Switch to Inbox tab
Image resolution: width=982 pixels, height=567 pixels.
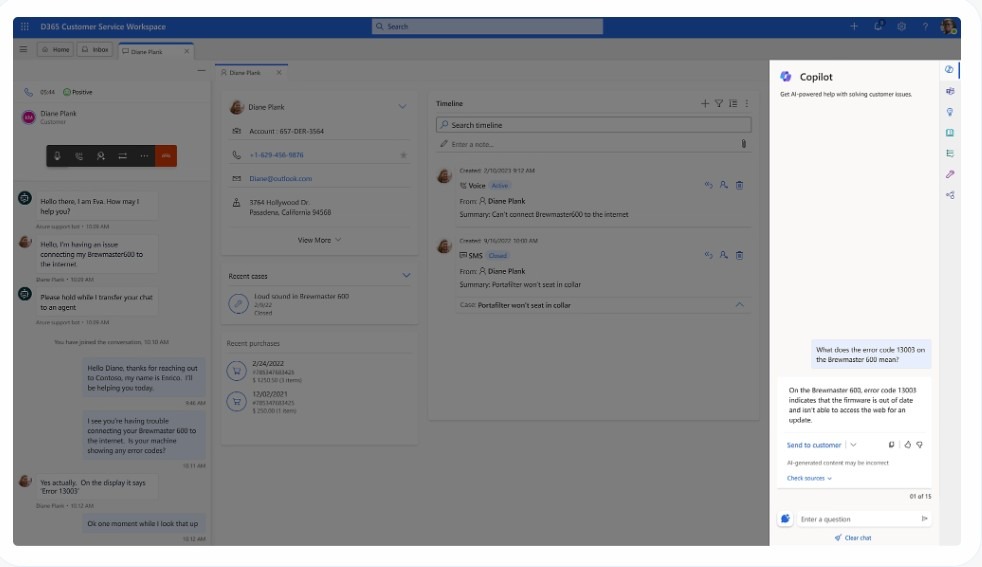click(x=95, y=49)
